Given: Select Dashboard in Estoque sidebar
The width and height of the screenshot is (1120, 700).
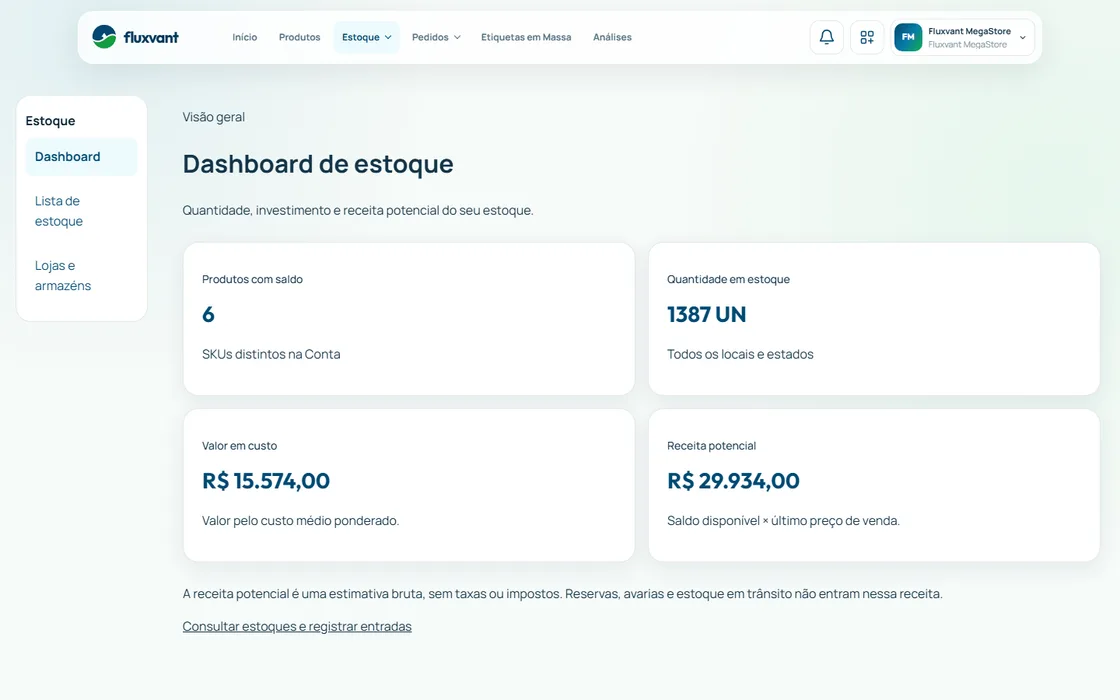Looking at the screenshot, I should click(x=81, y=156).
